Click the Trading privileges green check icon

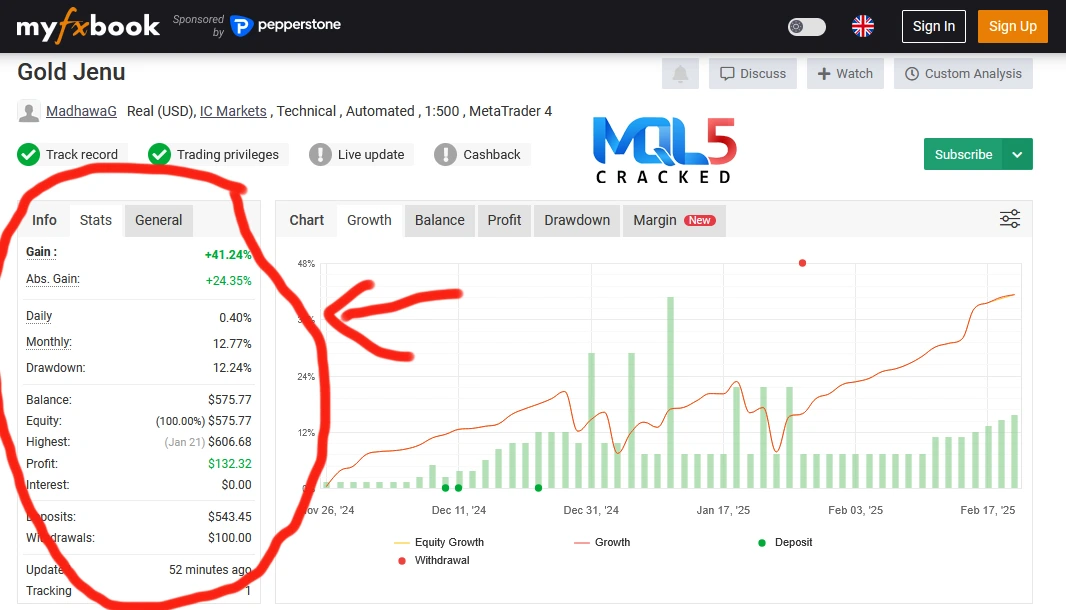[x=159, y=154]
